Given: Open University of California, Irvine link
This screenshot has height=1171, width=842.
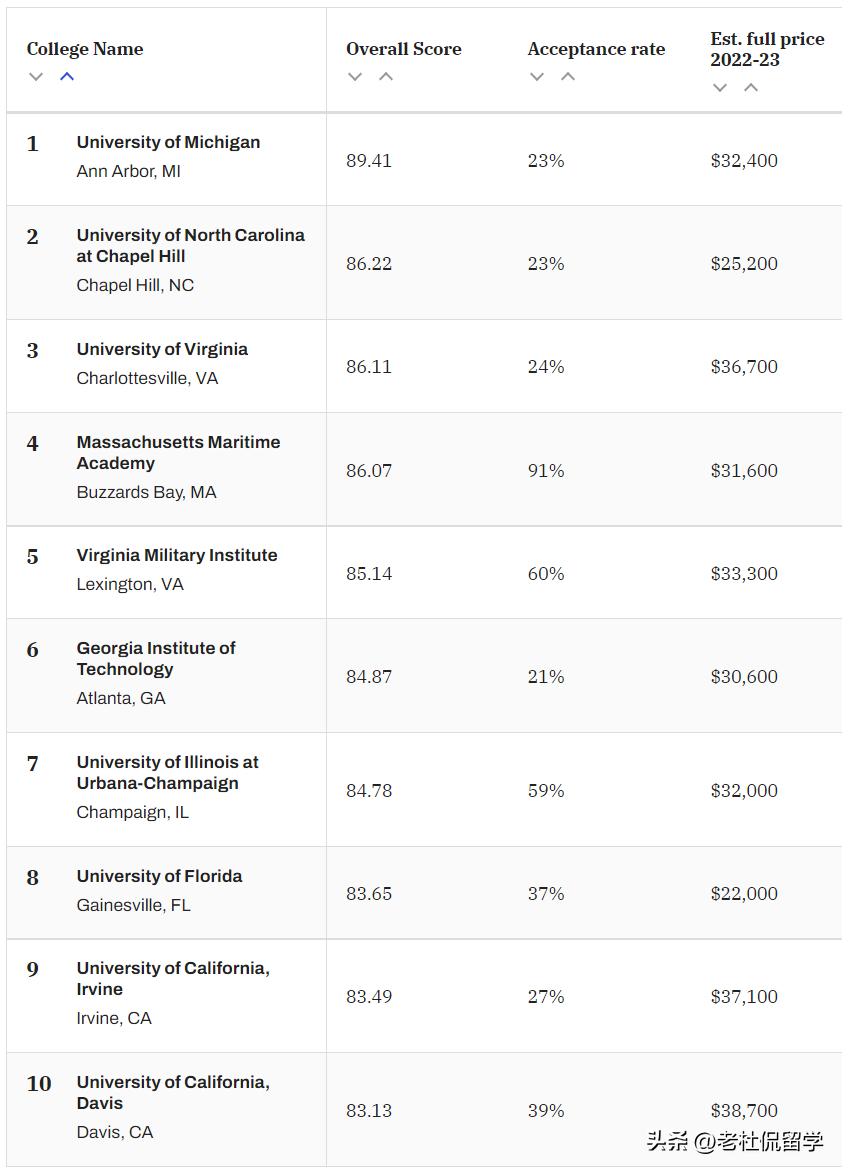Looking at the screenshot, I should [173, 978].
